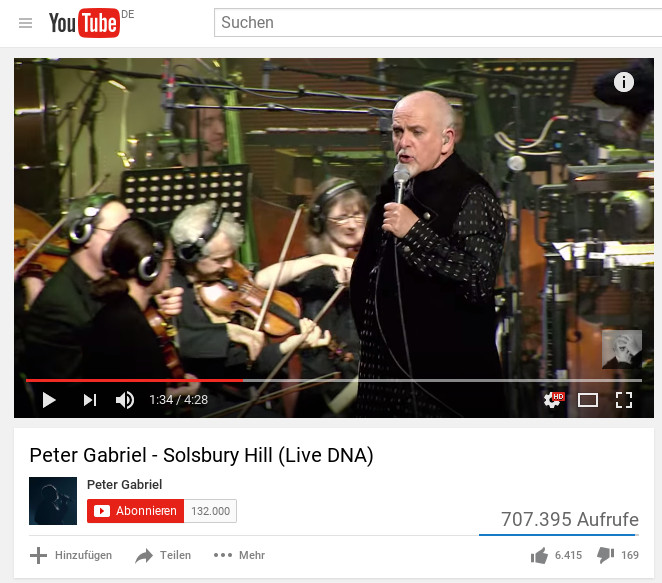
Task: Enter fullscreen mode
Action: point(624,400)
